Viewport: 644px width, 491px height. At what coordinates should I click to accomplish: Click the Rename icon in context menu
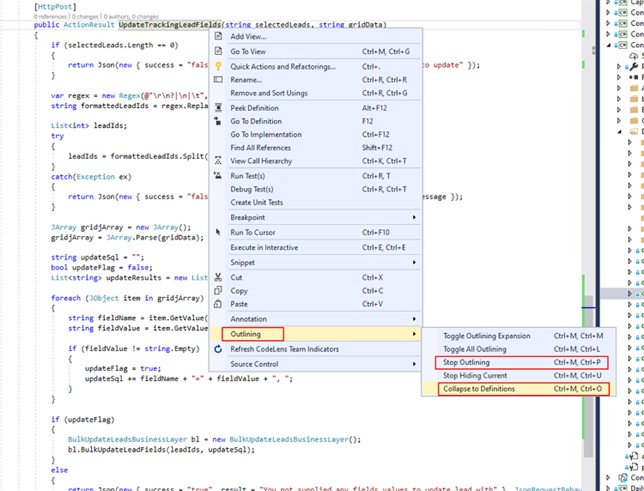pos(219,79)
